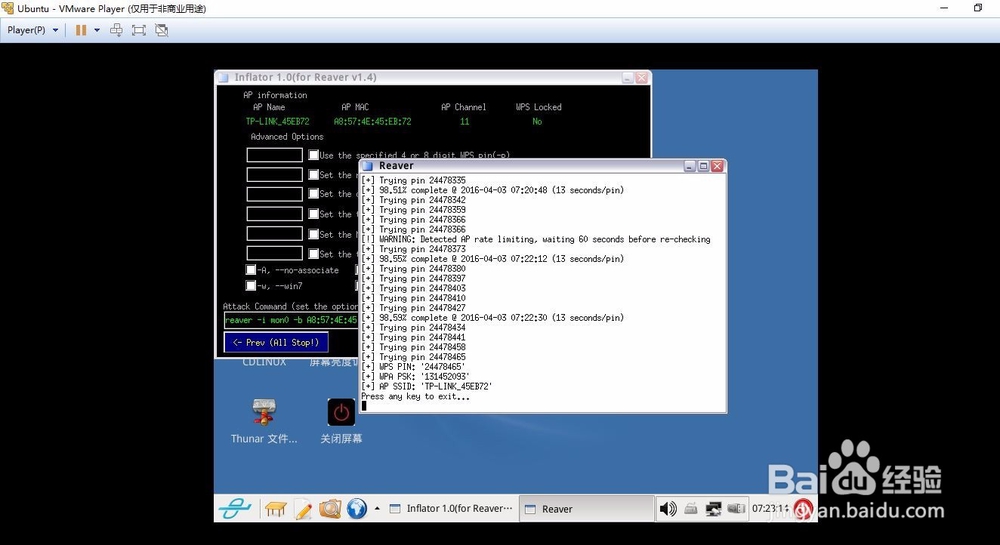Minimize the Inflator 1.0 window
This screenshot has width=1000, height=545.
[628, 77]
